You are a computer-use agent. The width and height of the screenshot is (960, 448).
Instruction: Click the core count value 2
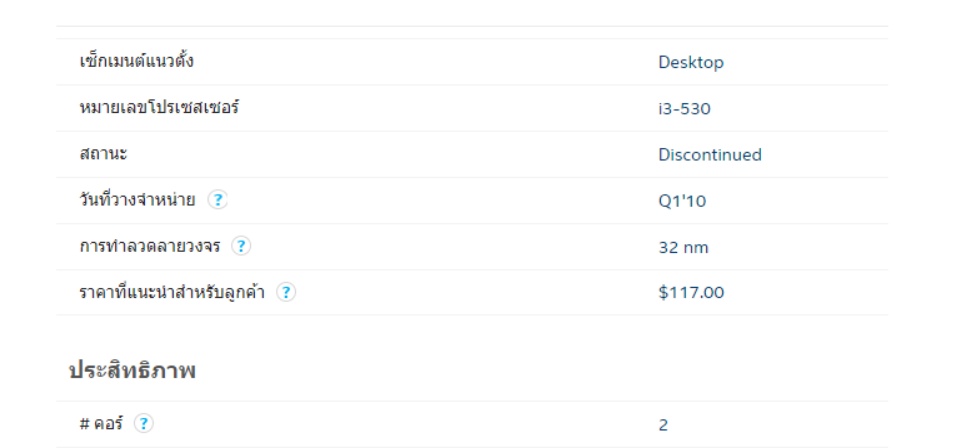[663, 425]
